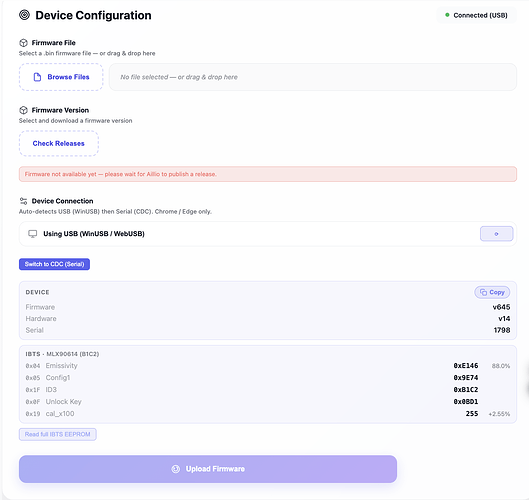529x500 pixels.
Task: Click the circular icon on Upload Firmware
Action: point(175,469)
